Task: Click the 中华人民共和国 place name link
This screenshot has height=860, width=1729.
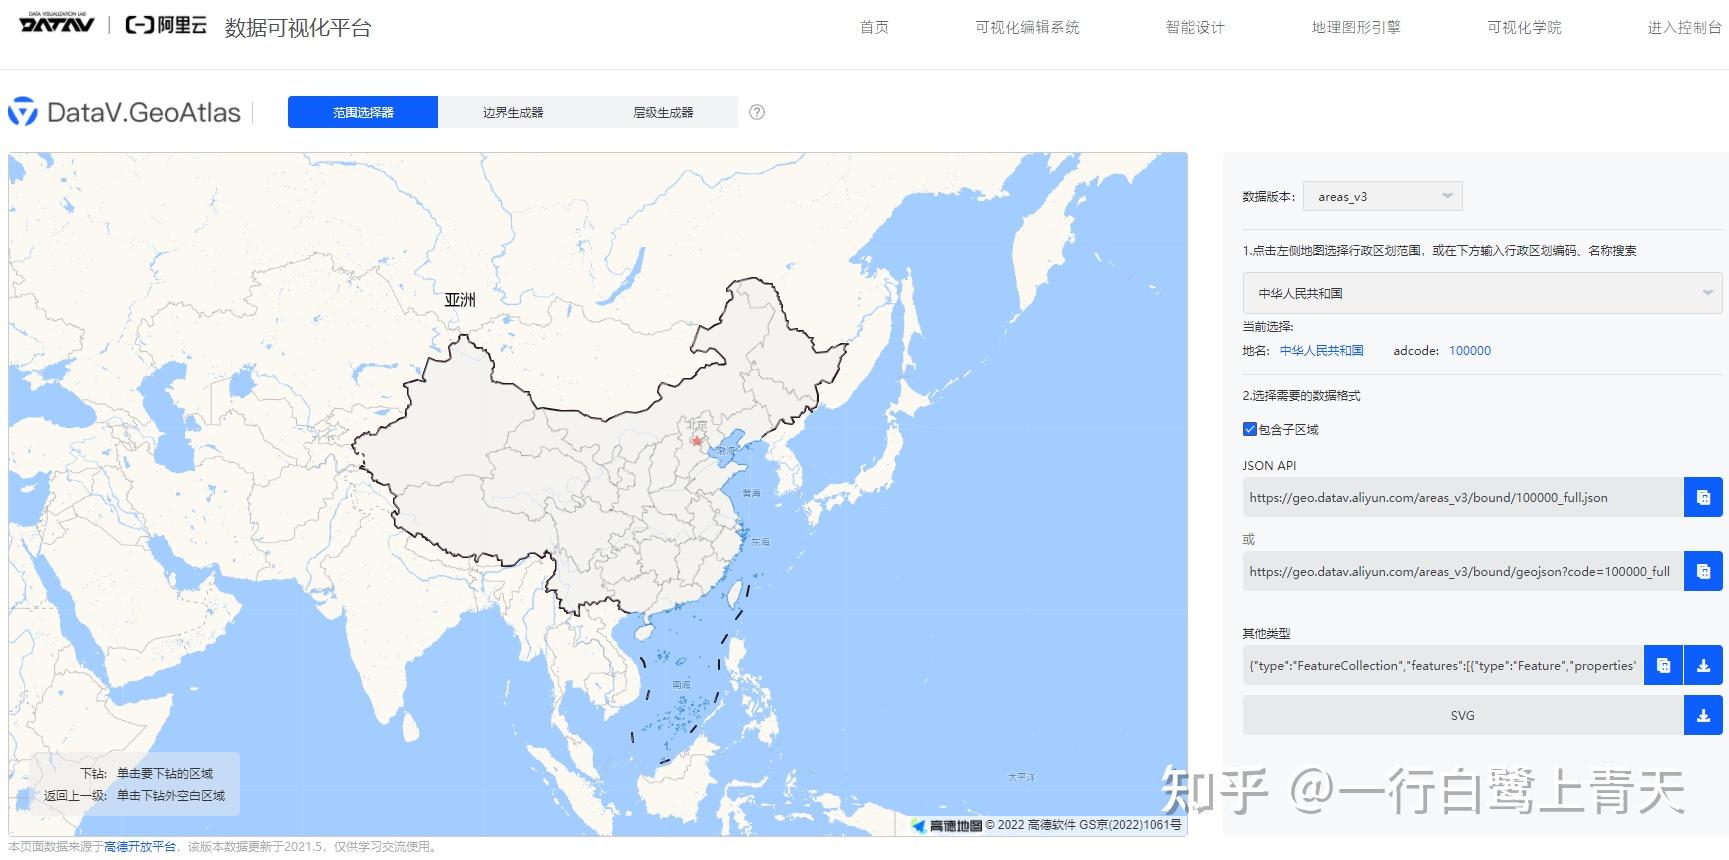Action: 1321,350
